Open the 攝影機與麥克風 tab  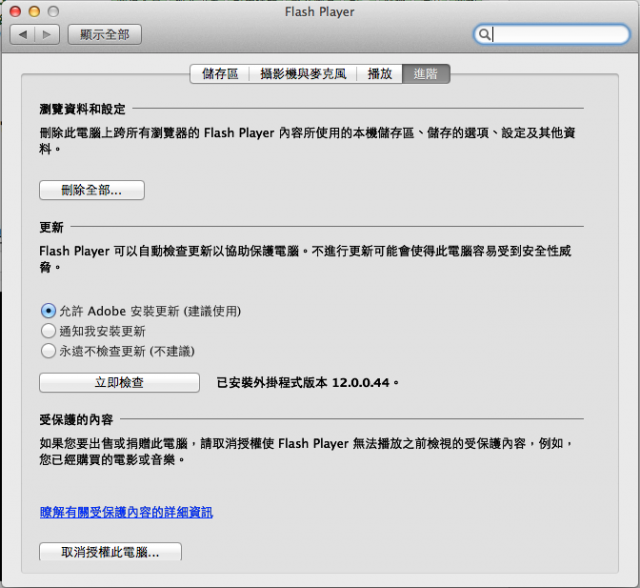[x=303, y=74]
